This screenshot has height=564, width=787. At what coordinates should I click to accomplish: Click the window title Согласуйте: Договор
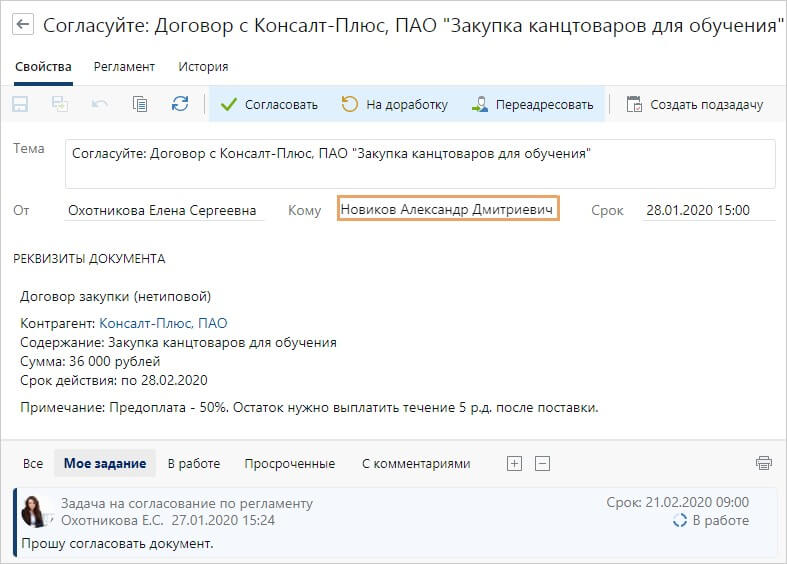click(x=413, y=25)
